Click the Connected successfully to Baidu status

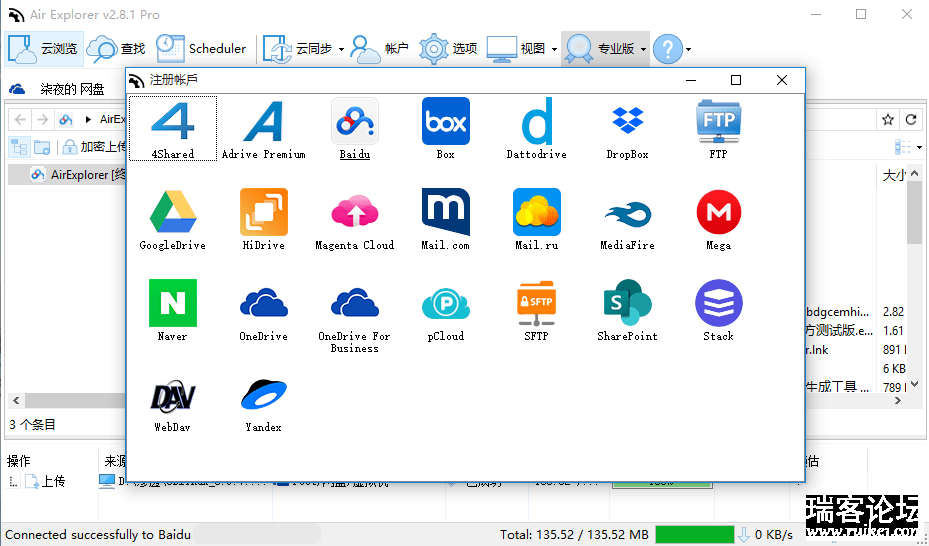[98, 535]
